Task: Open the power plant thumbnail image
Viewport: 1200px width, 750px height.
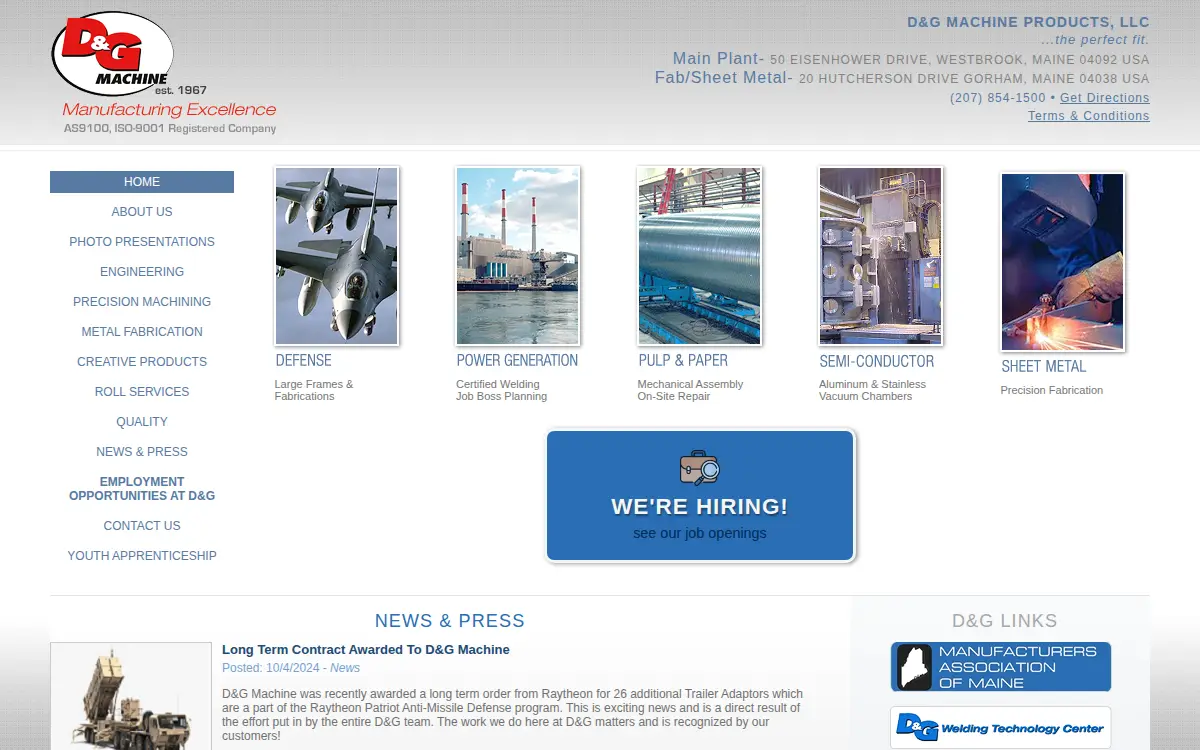Action: 518,256
